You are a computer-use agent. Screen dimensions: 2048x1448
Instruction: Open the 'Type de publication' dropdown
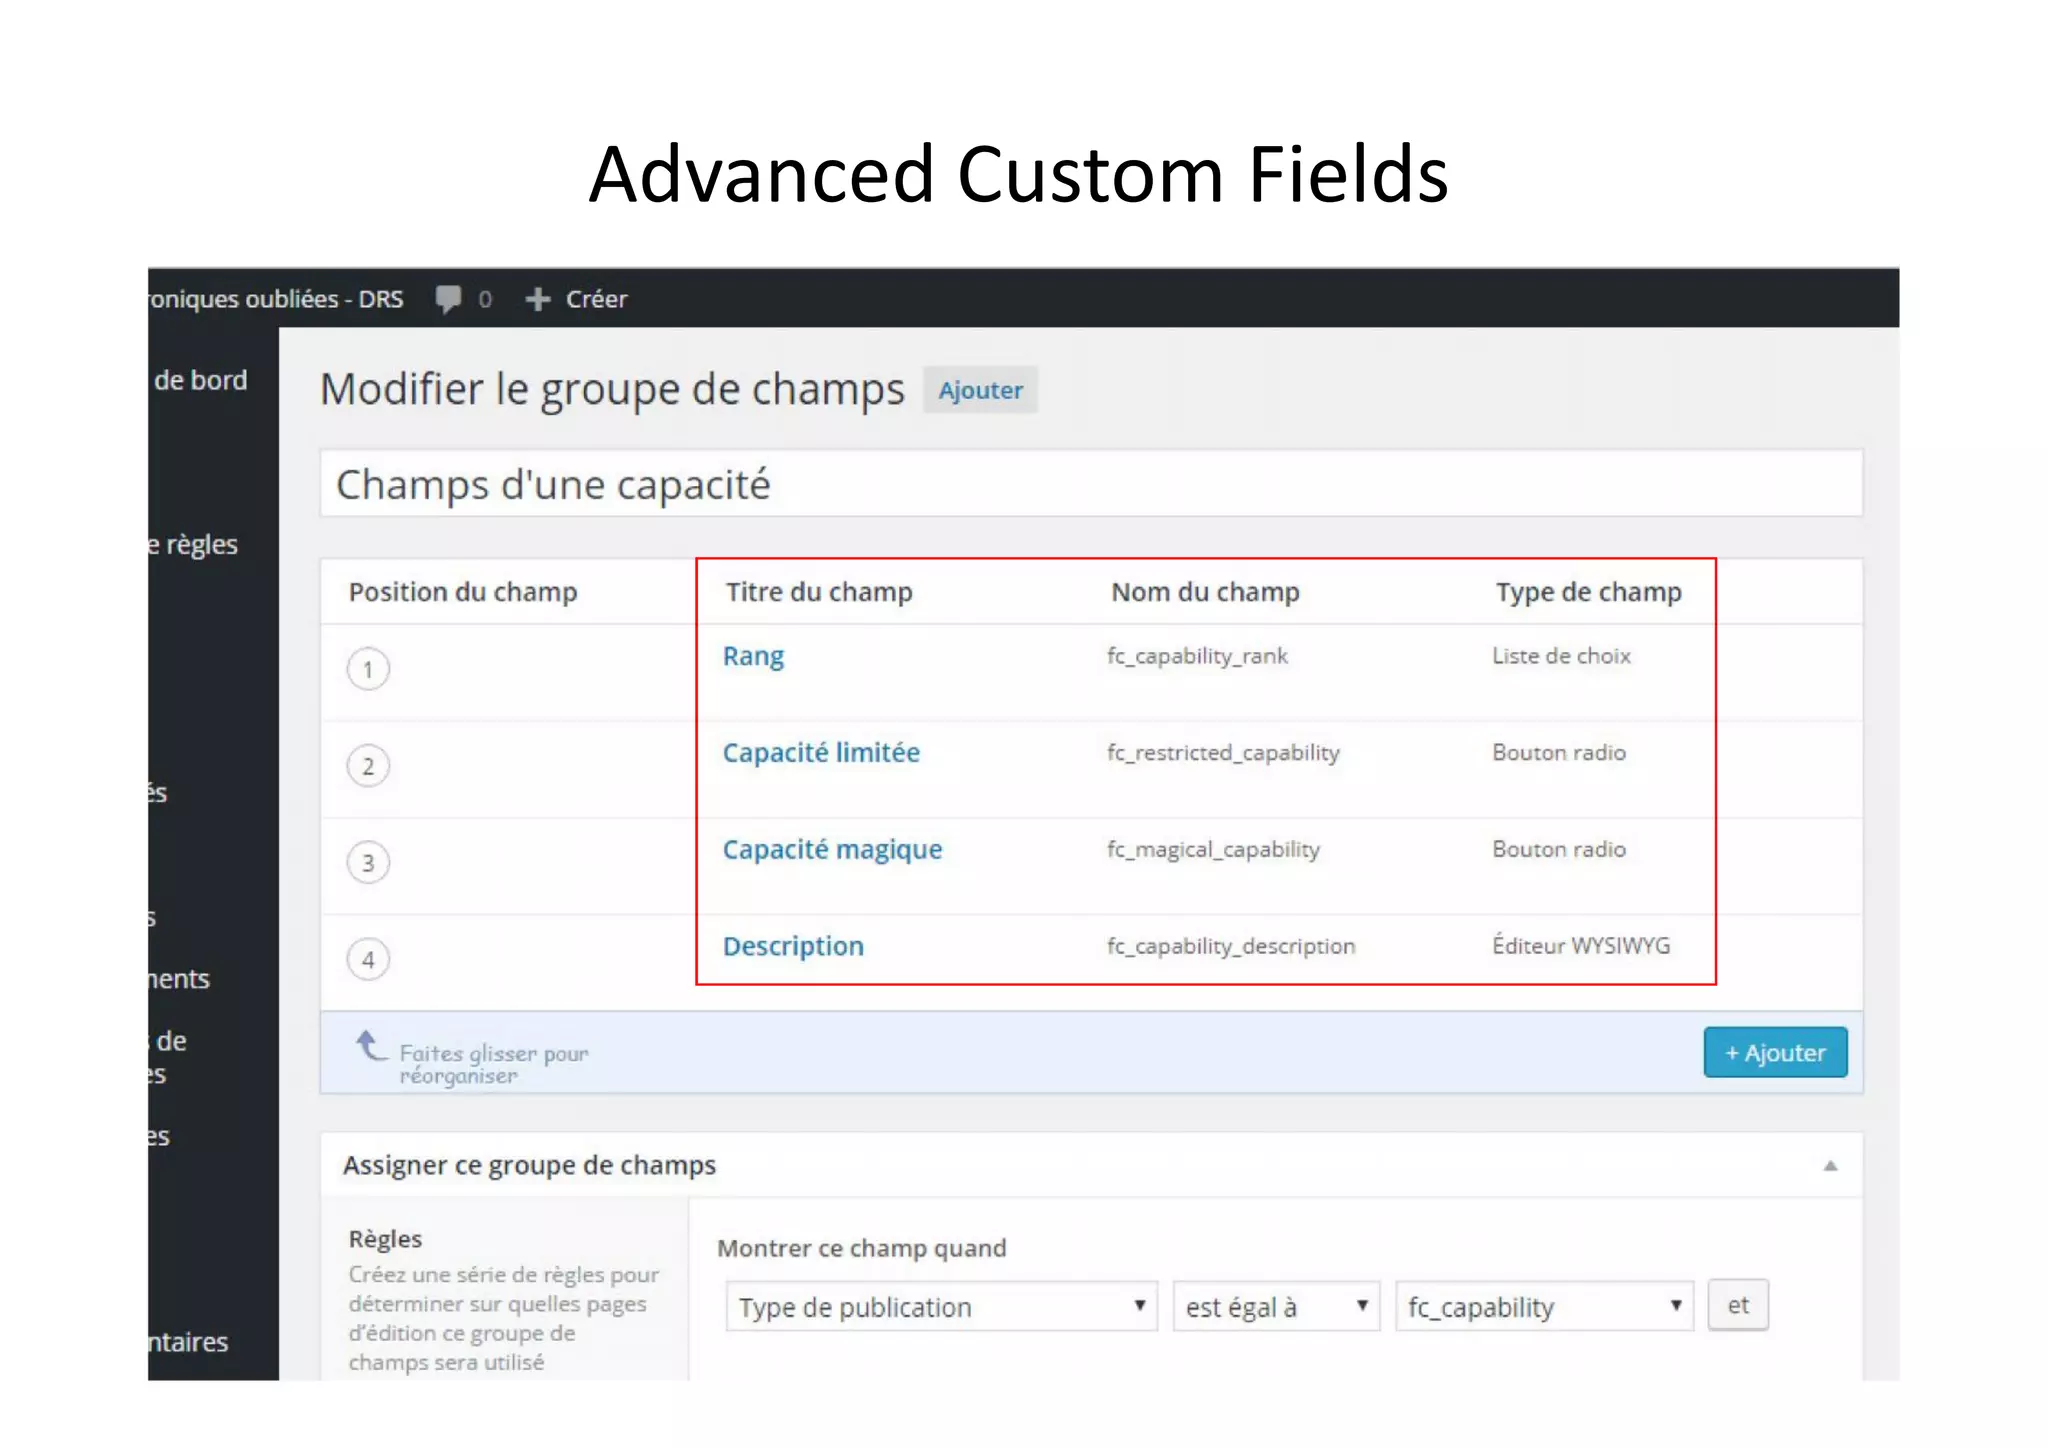coord(941,1306)
